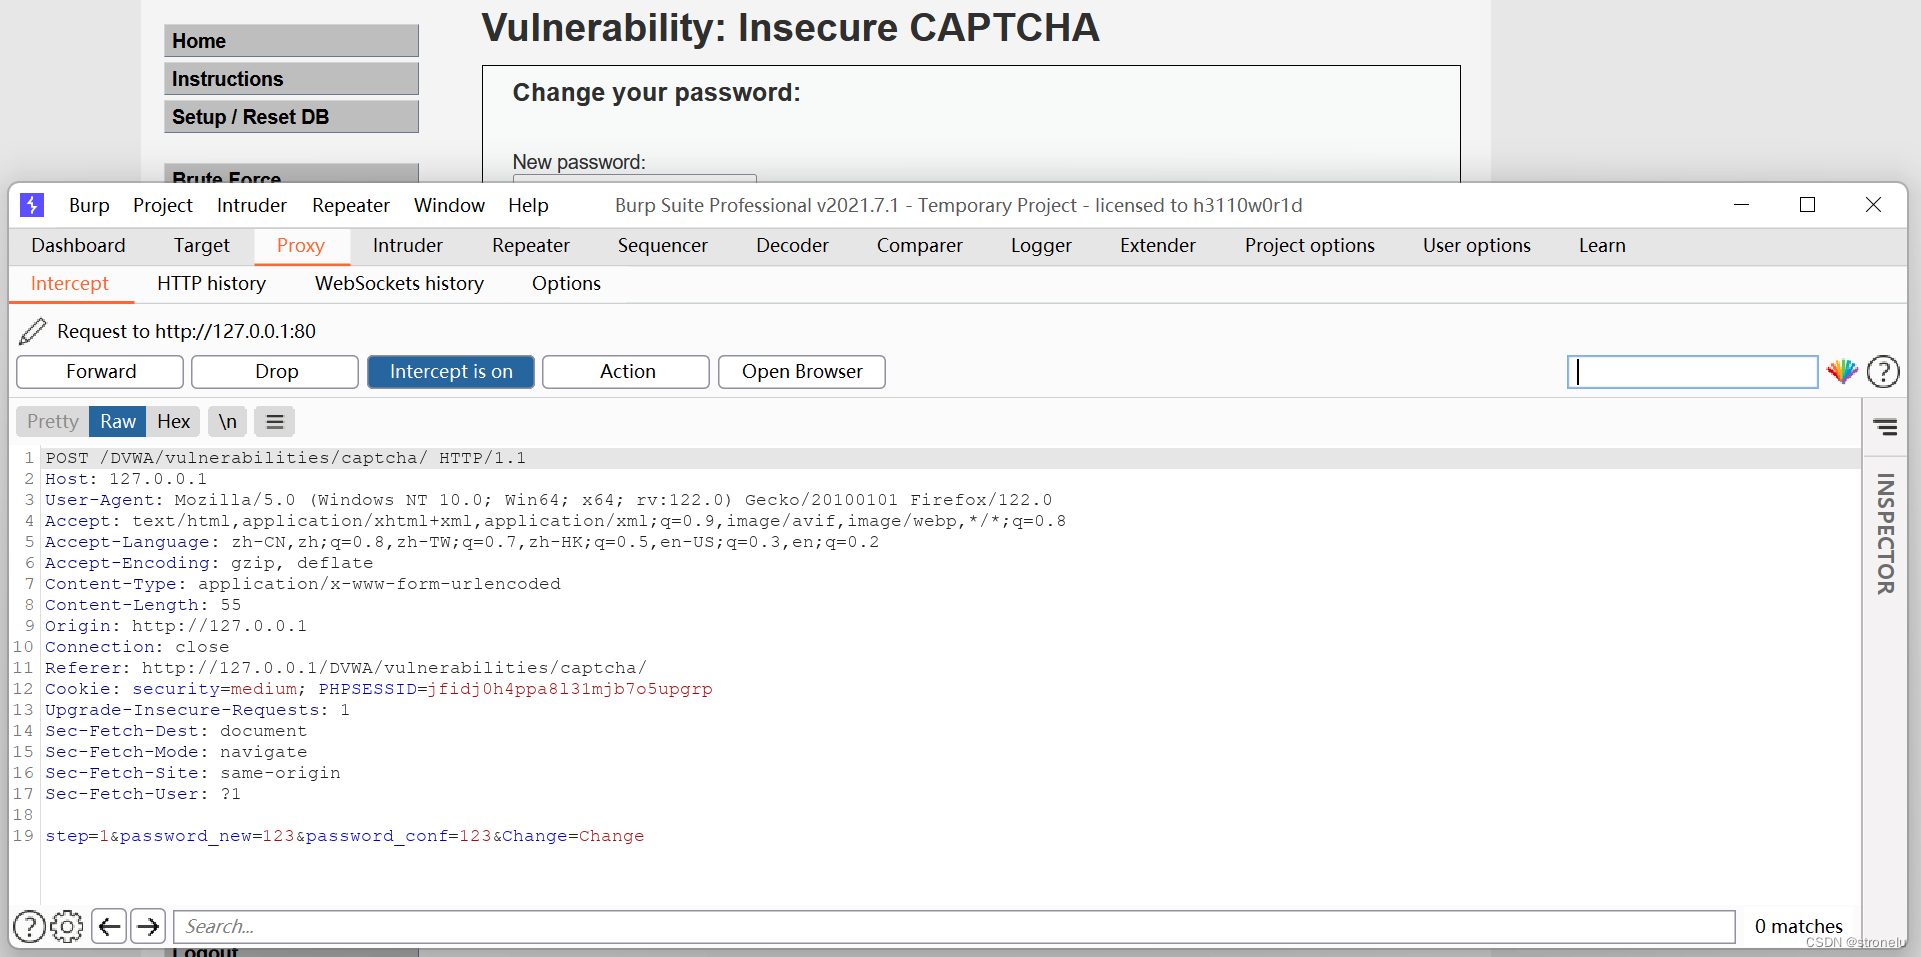Forward the intercepted request
The image size is (1921, 957).
tap(100, 372)
